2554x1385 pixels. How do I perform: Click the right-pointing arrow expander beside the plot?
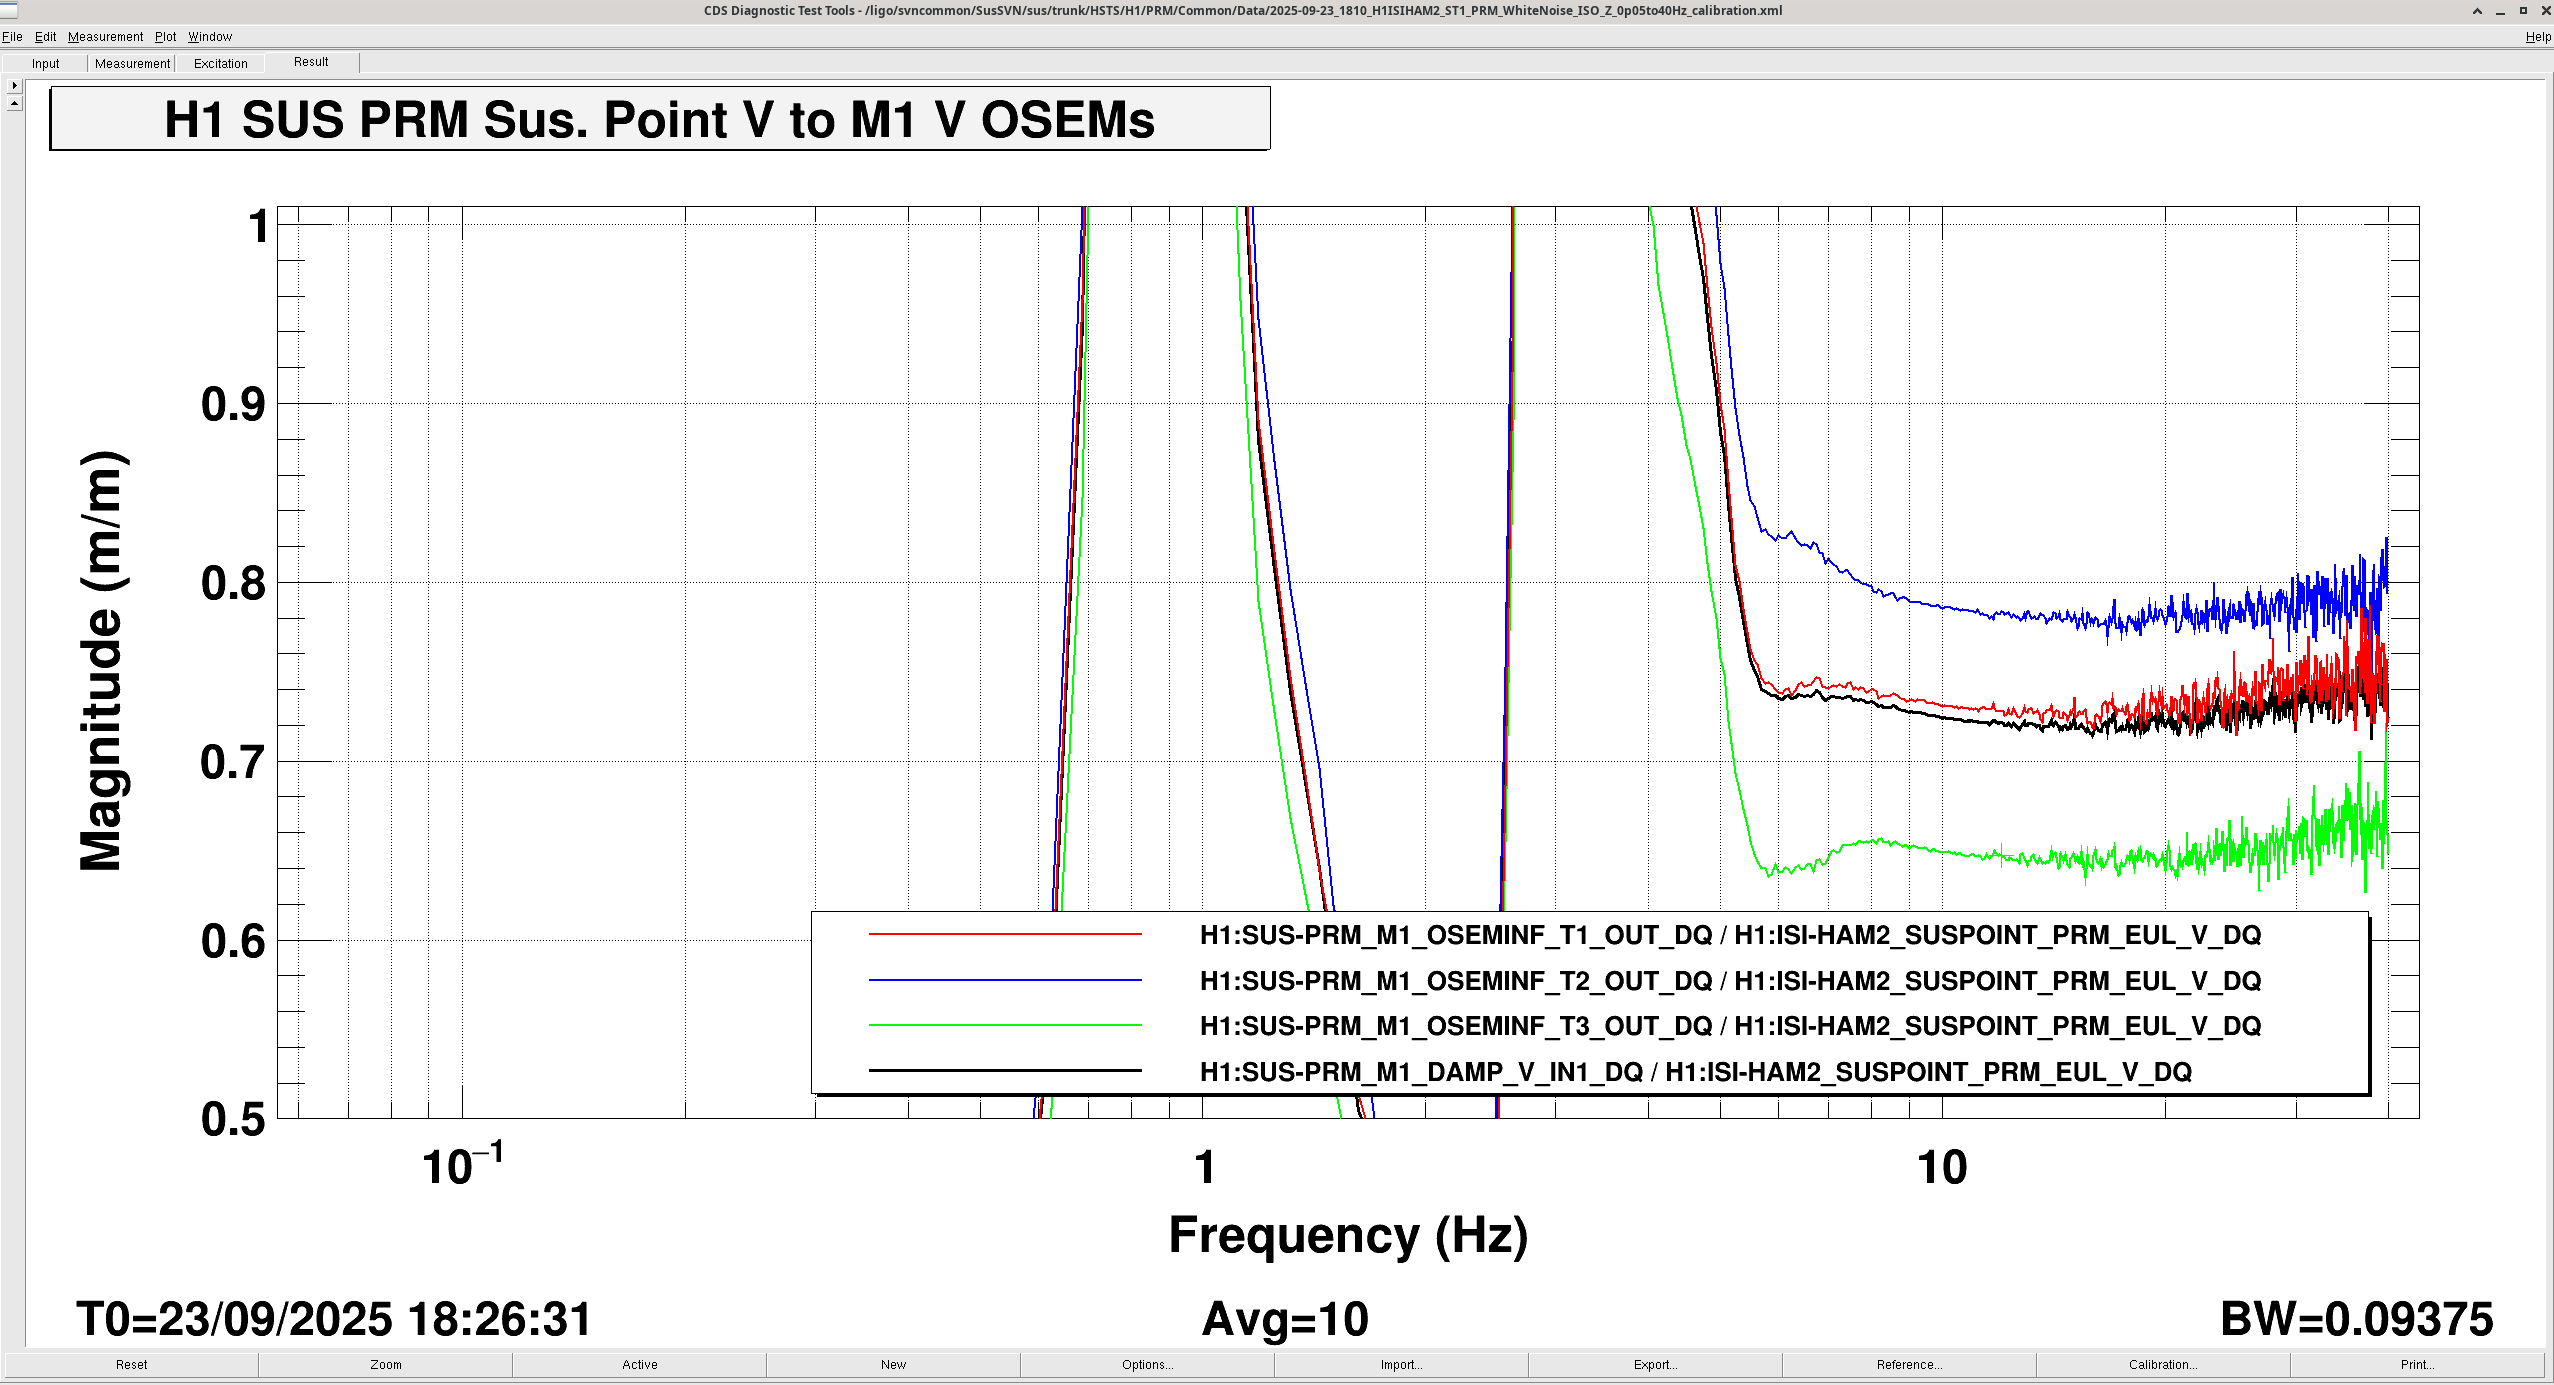(x=14, y=86)
